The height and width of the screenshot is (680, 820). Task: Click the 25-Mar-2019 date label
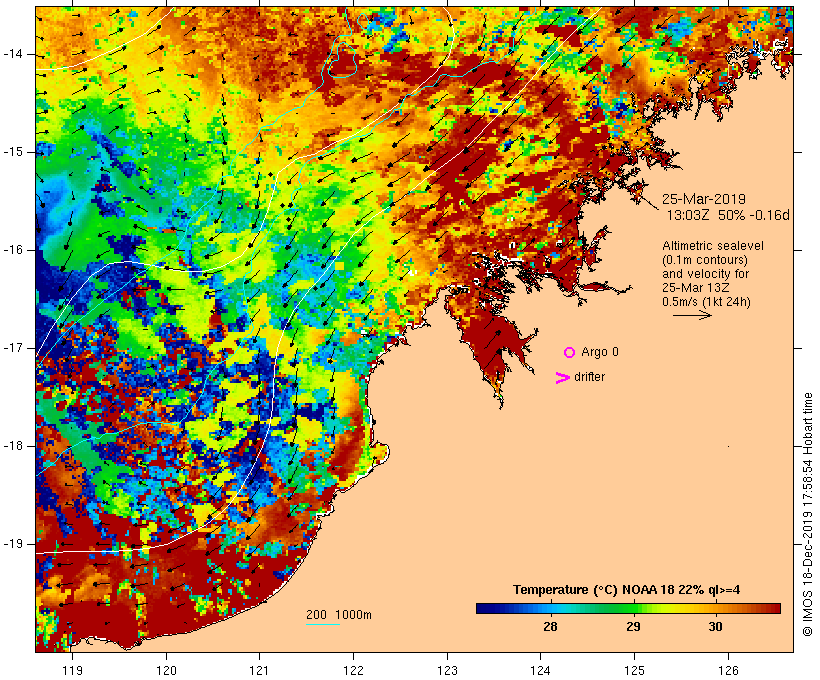point(703,199)
